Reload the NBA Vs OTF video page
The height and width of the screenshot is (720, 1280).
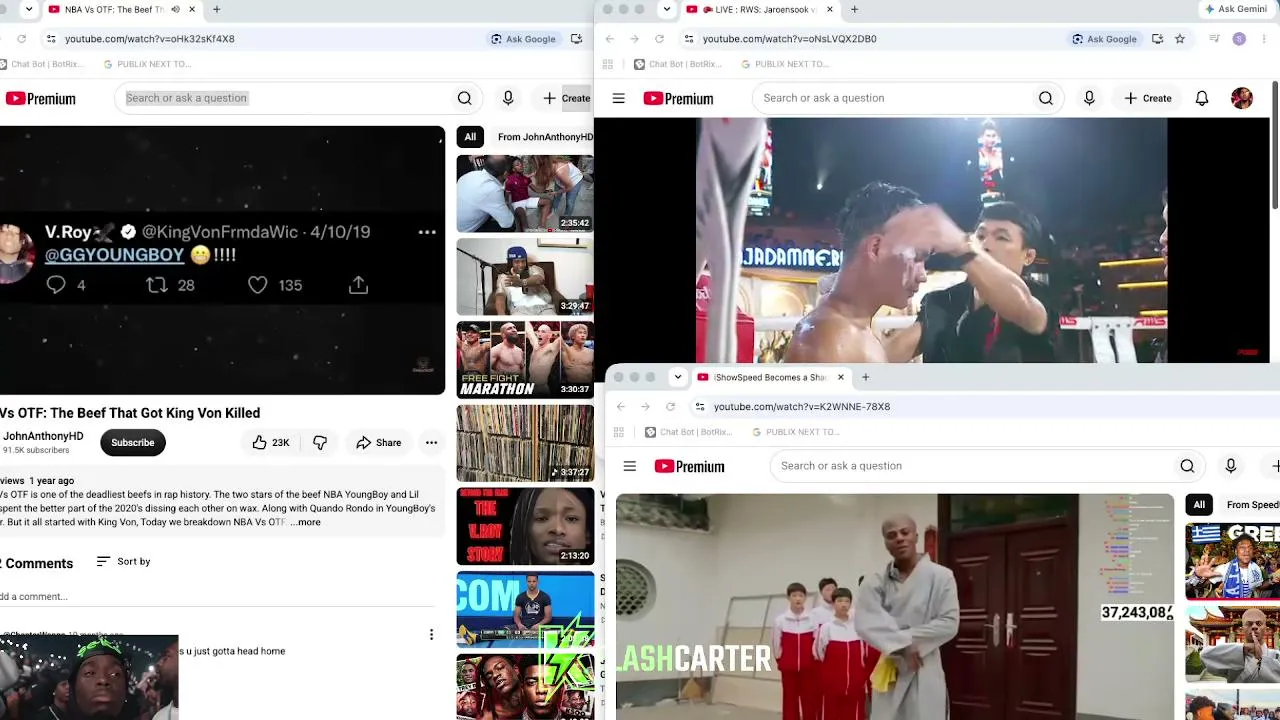22,39
